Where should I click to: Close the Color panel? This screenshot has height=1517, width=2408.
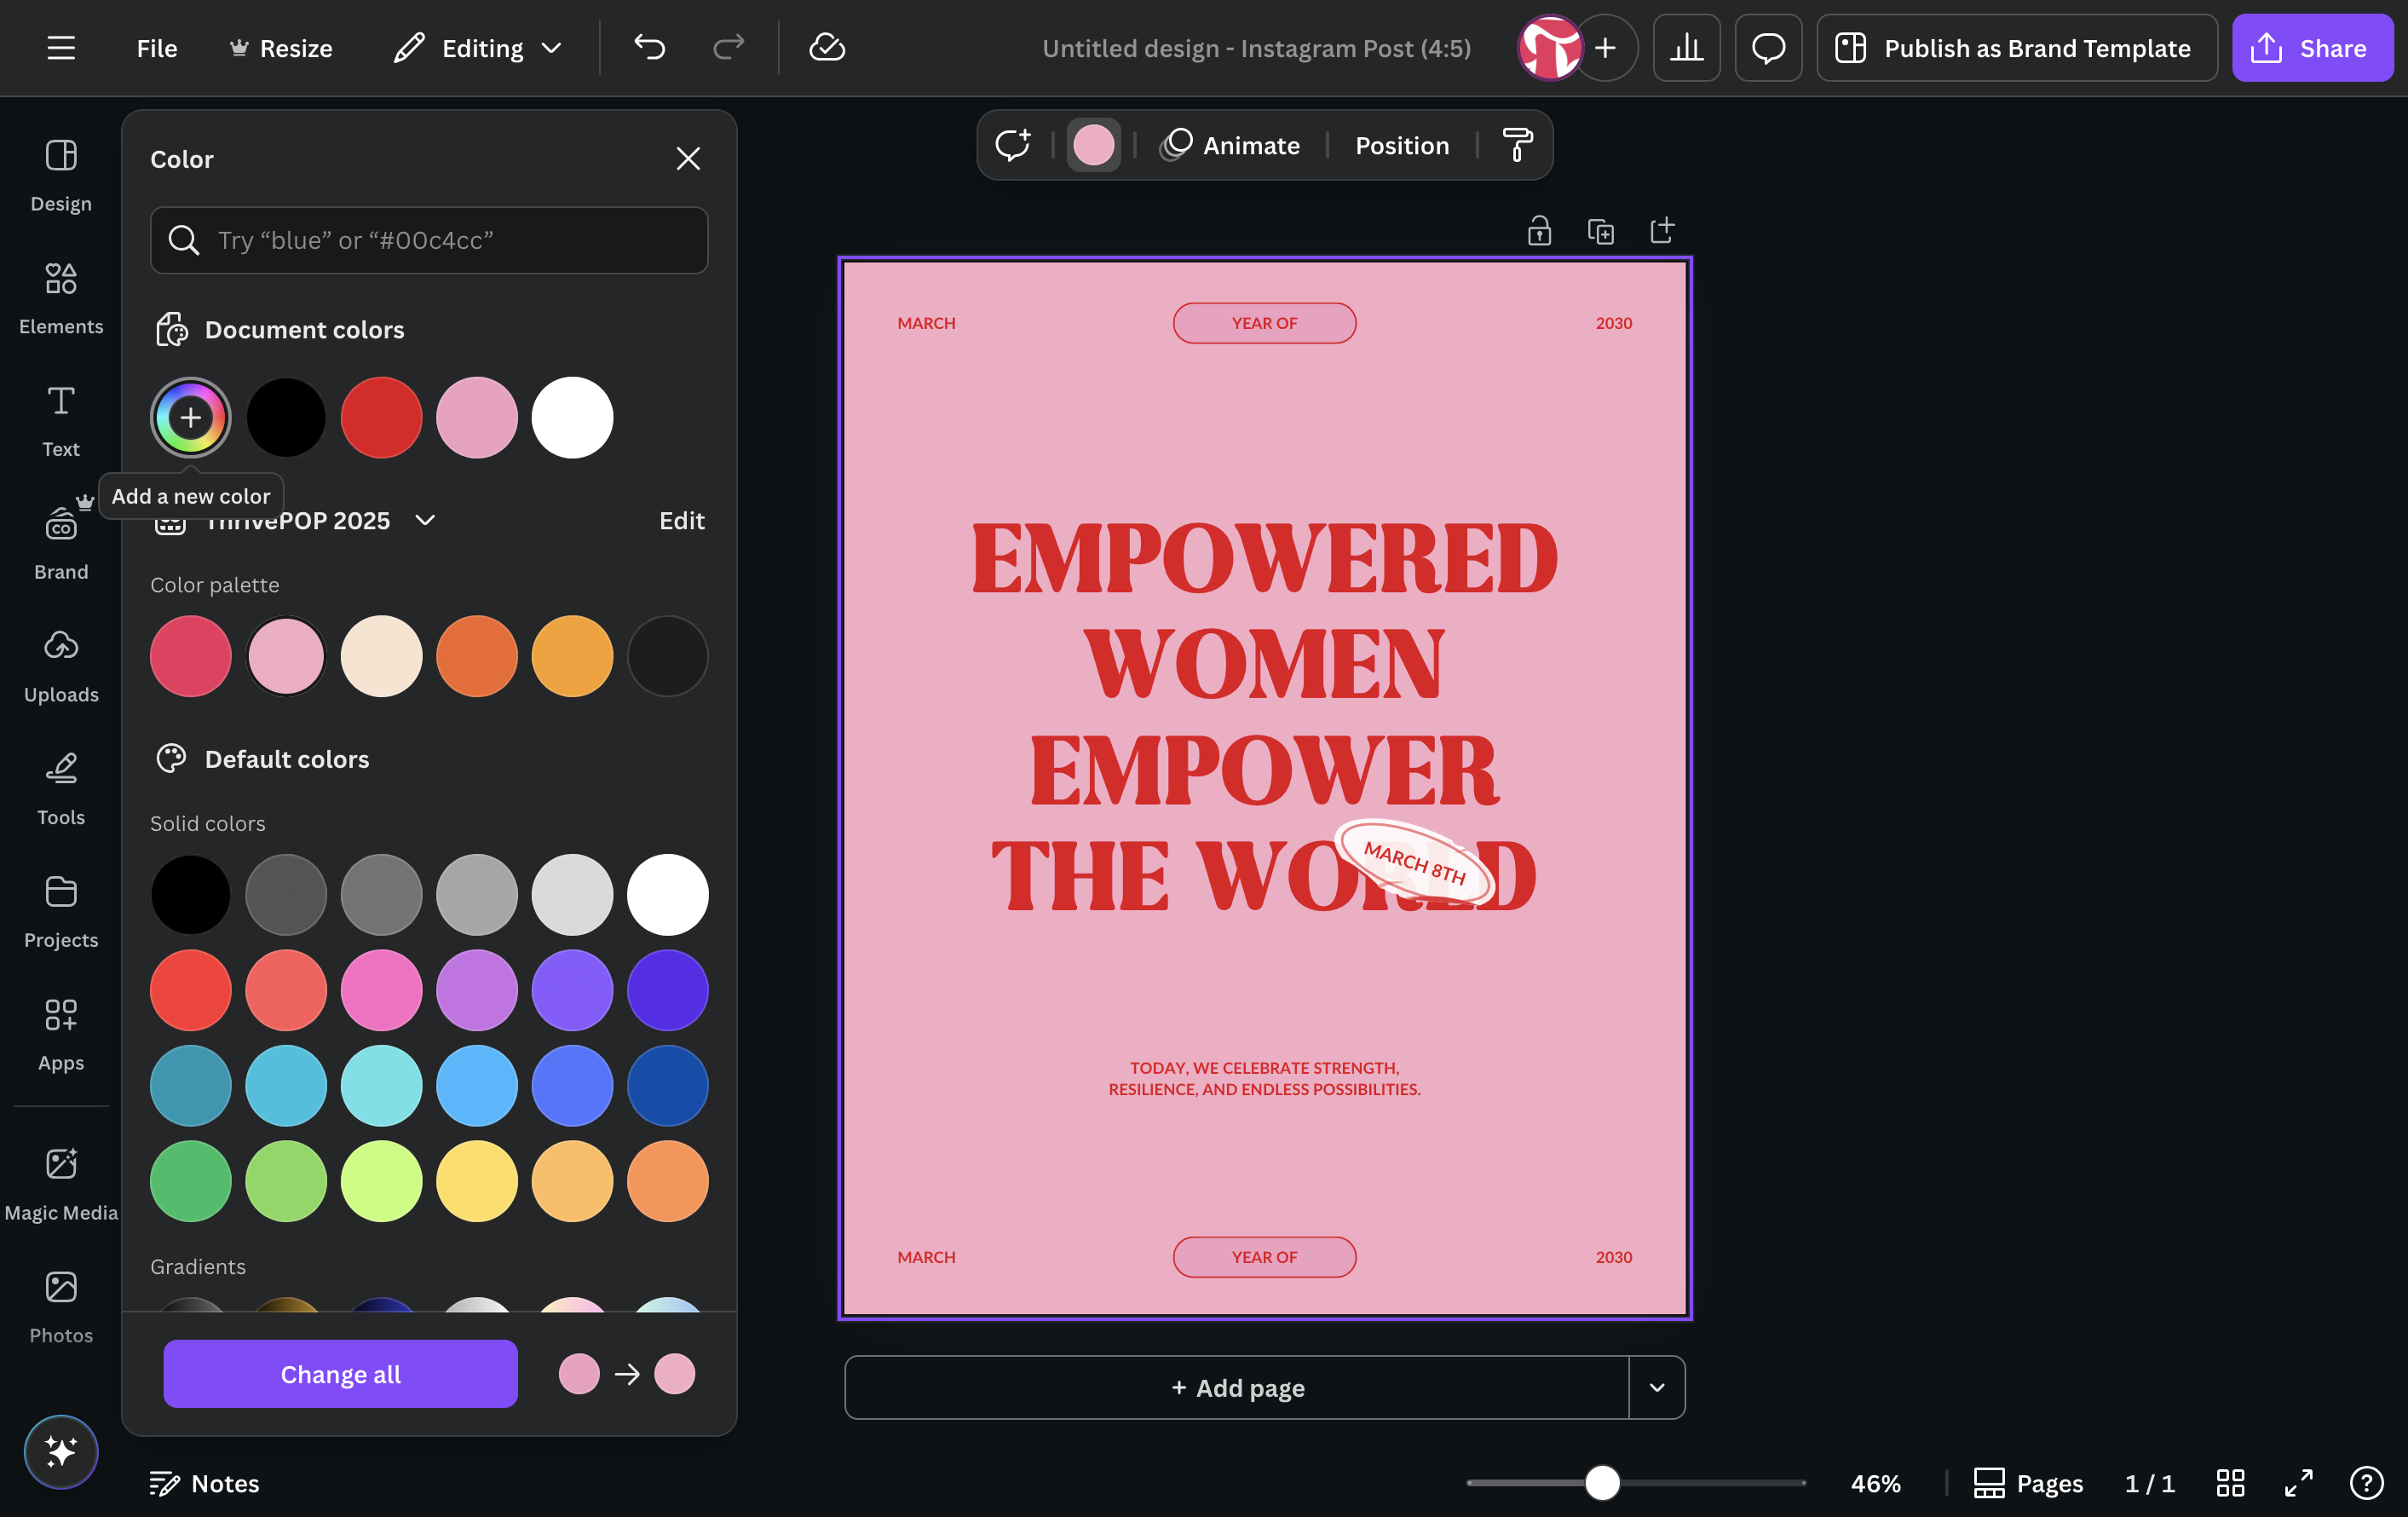(687, 158)
